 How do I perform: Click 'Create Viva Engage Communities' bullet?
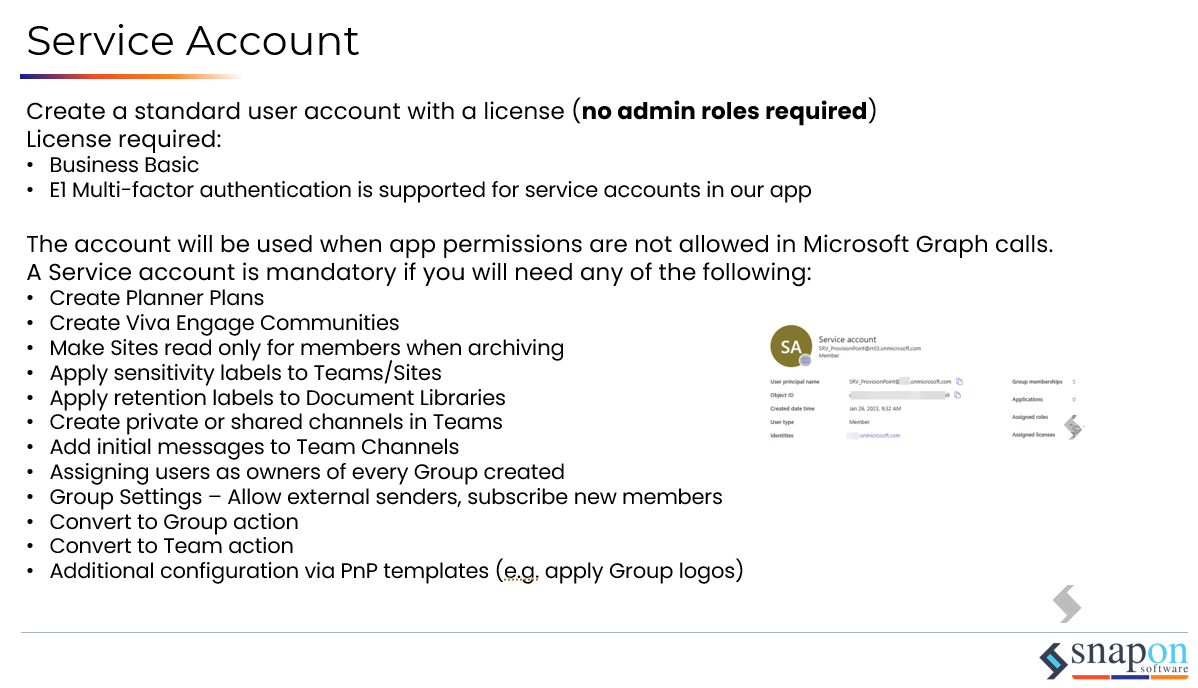click(x=224, y=323)
